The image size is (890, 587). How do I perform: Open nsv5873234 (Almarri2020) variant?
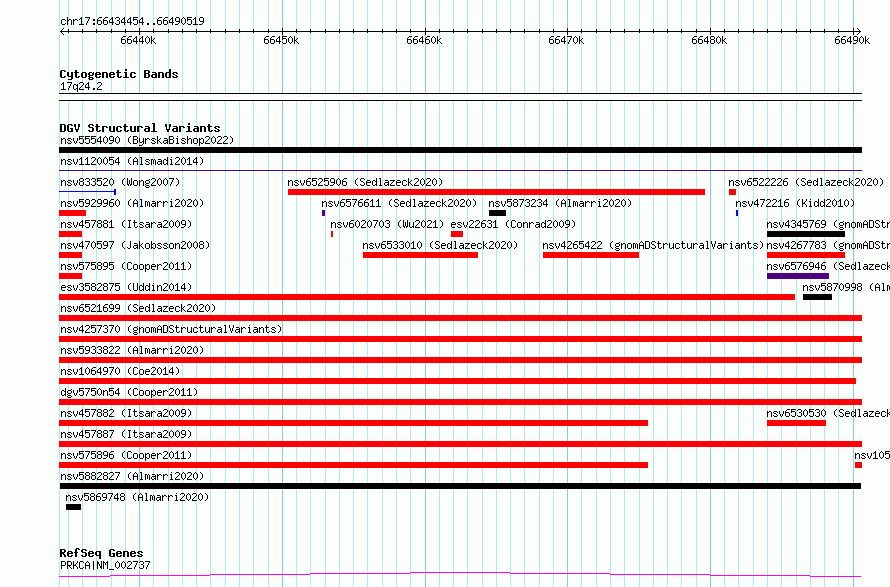560,203
